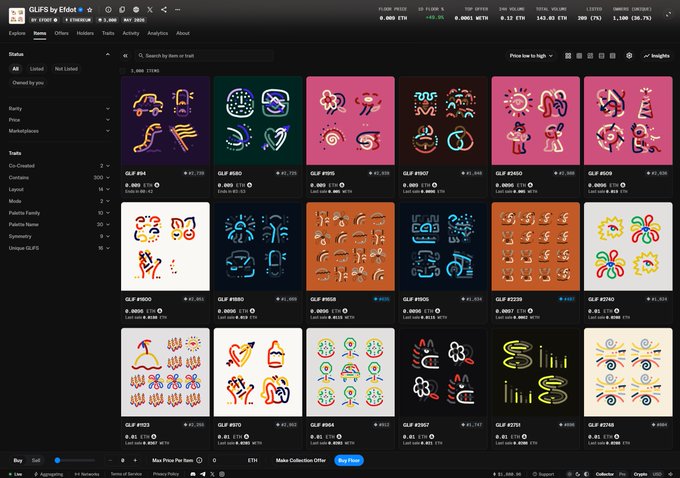Filter by Not Listed status
Viewport: 680px width, 478px height.
tap(66, 69)
